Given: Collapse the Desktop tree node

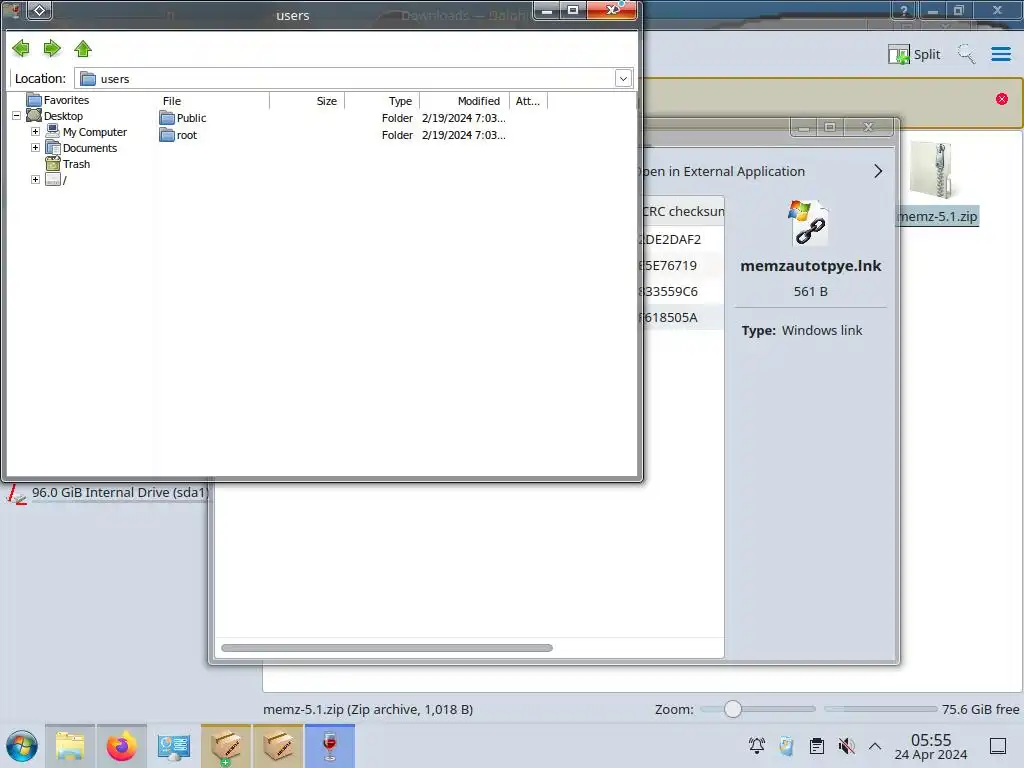Looking at the screenshot, I should 16,116.
